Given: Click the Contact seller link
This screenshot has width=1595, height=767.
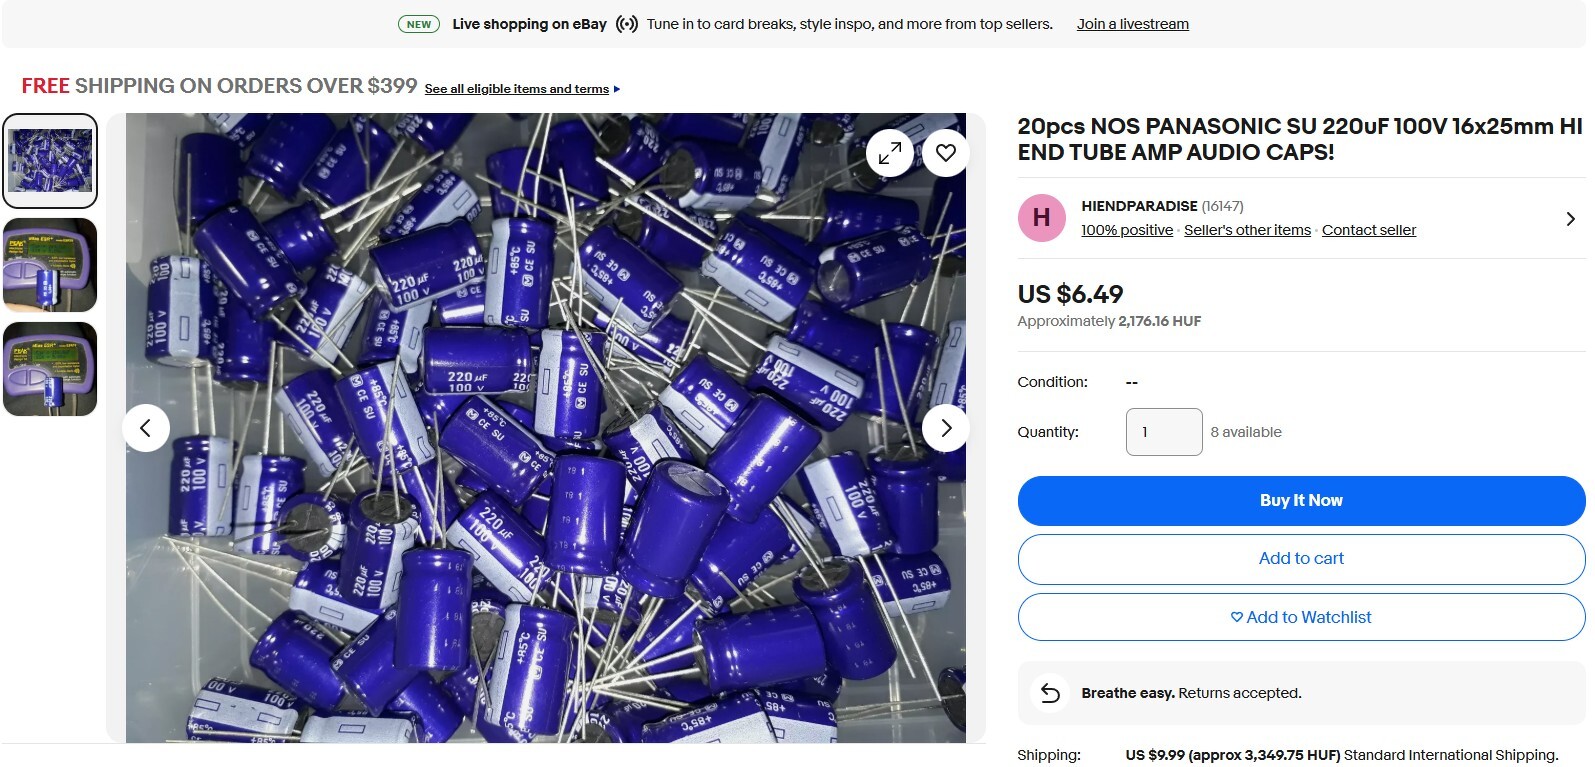Looking at the screenshot, I should point(1369,230).
